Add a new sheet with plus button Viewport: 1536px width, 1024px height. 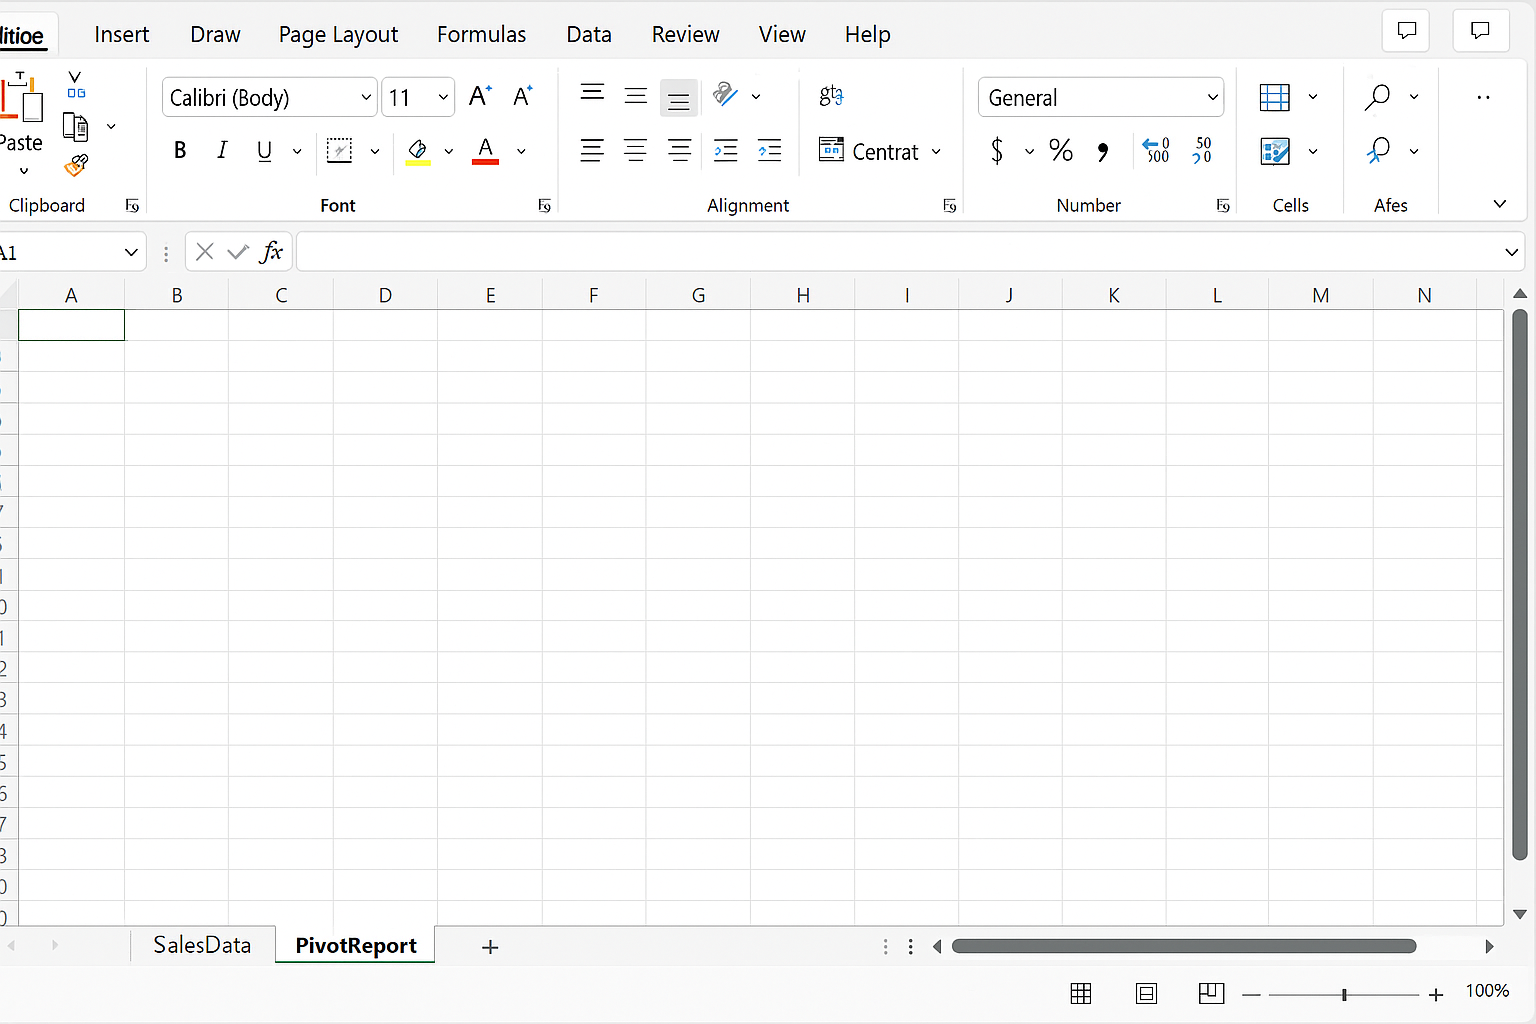[x=490, y=946]
